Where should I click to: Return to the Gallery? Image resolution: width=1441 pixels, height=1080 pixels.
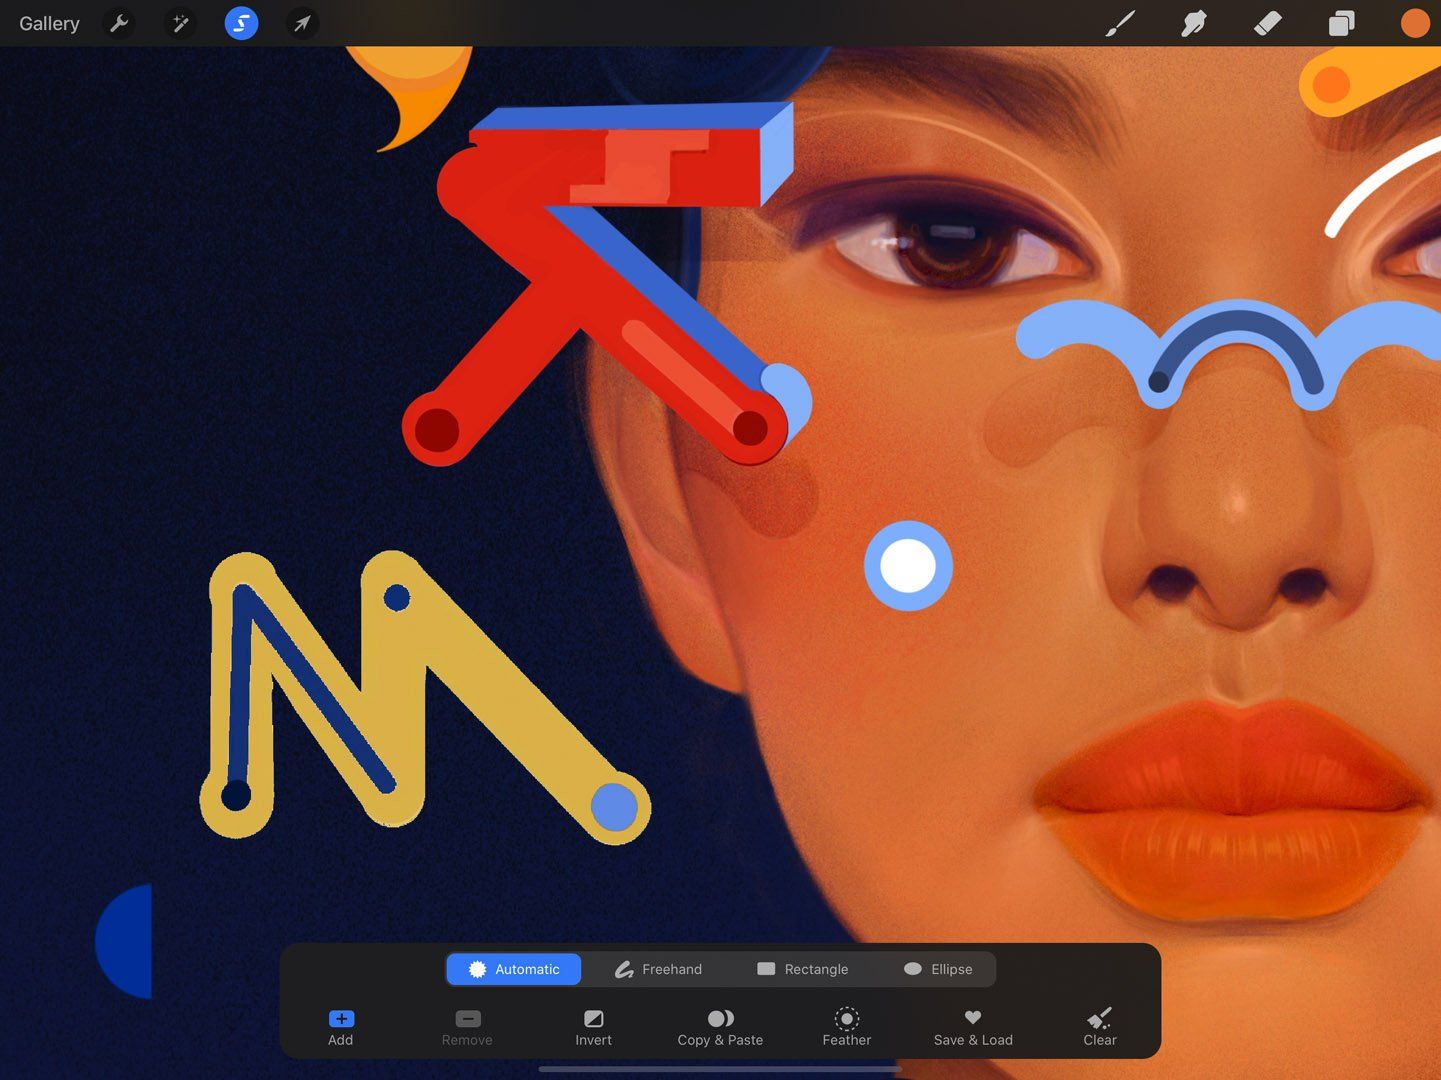[48, 23]
